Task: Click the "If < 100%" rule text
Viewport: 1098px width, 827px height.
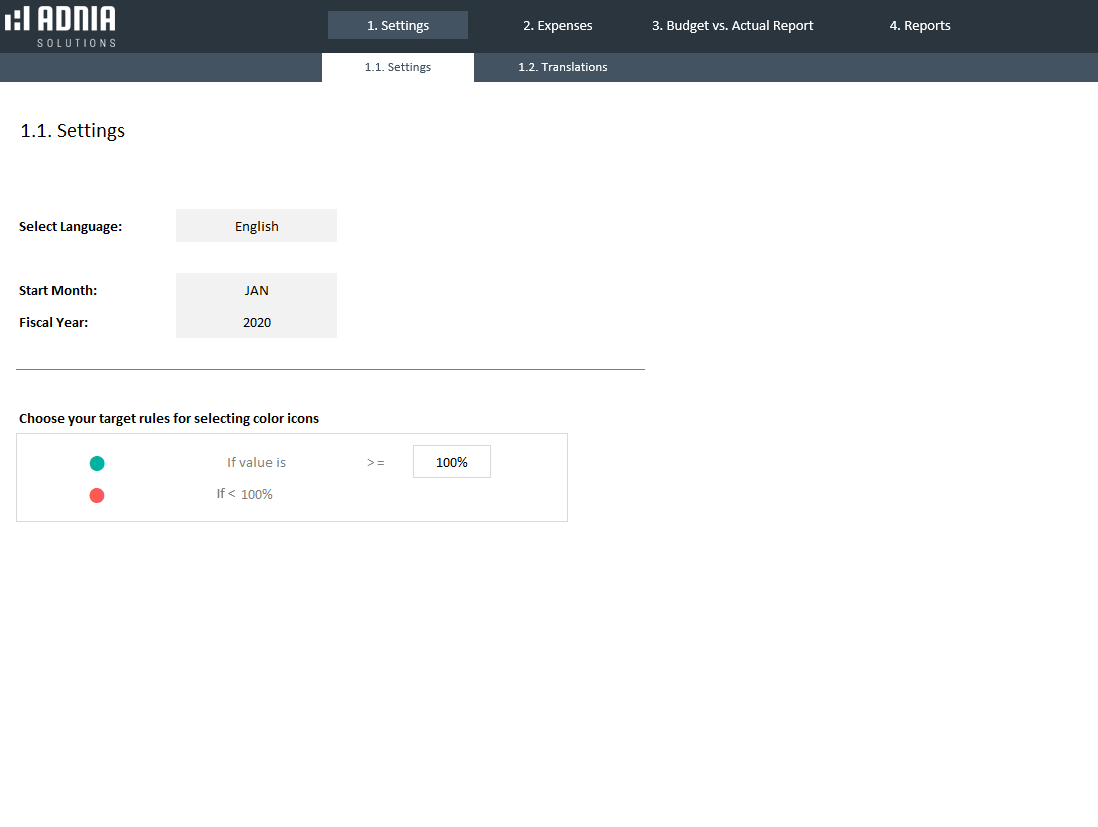Action: [245, 494]
